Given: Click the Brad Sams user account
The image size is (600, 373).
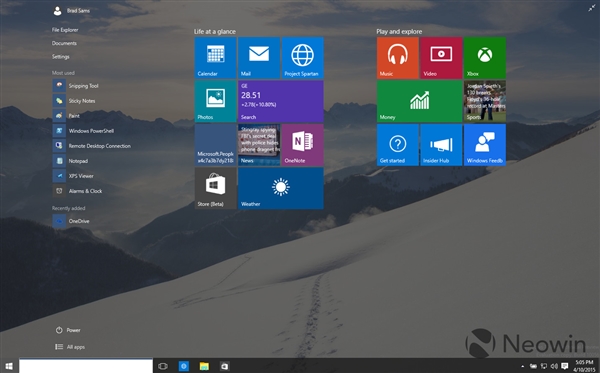Looking at the screenshot, I should coord(71,11).
